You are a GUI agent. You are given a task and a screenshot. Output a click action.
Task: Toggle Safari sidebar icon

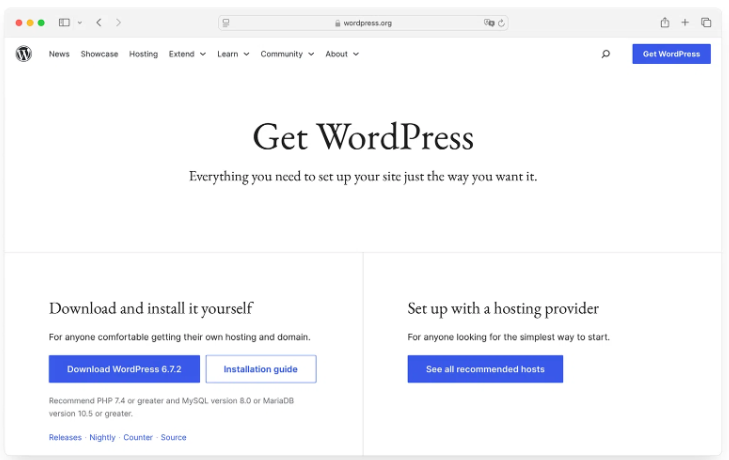64,22
